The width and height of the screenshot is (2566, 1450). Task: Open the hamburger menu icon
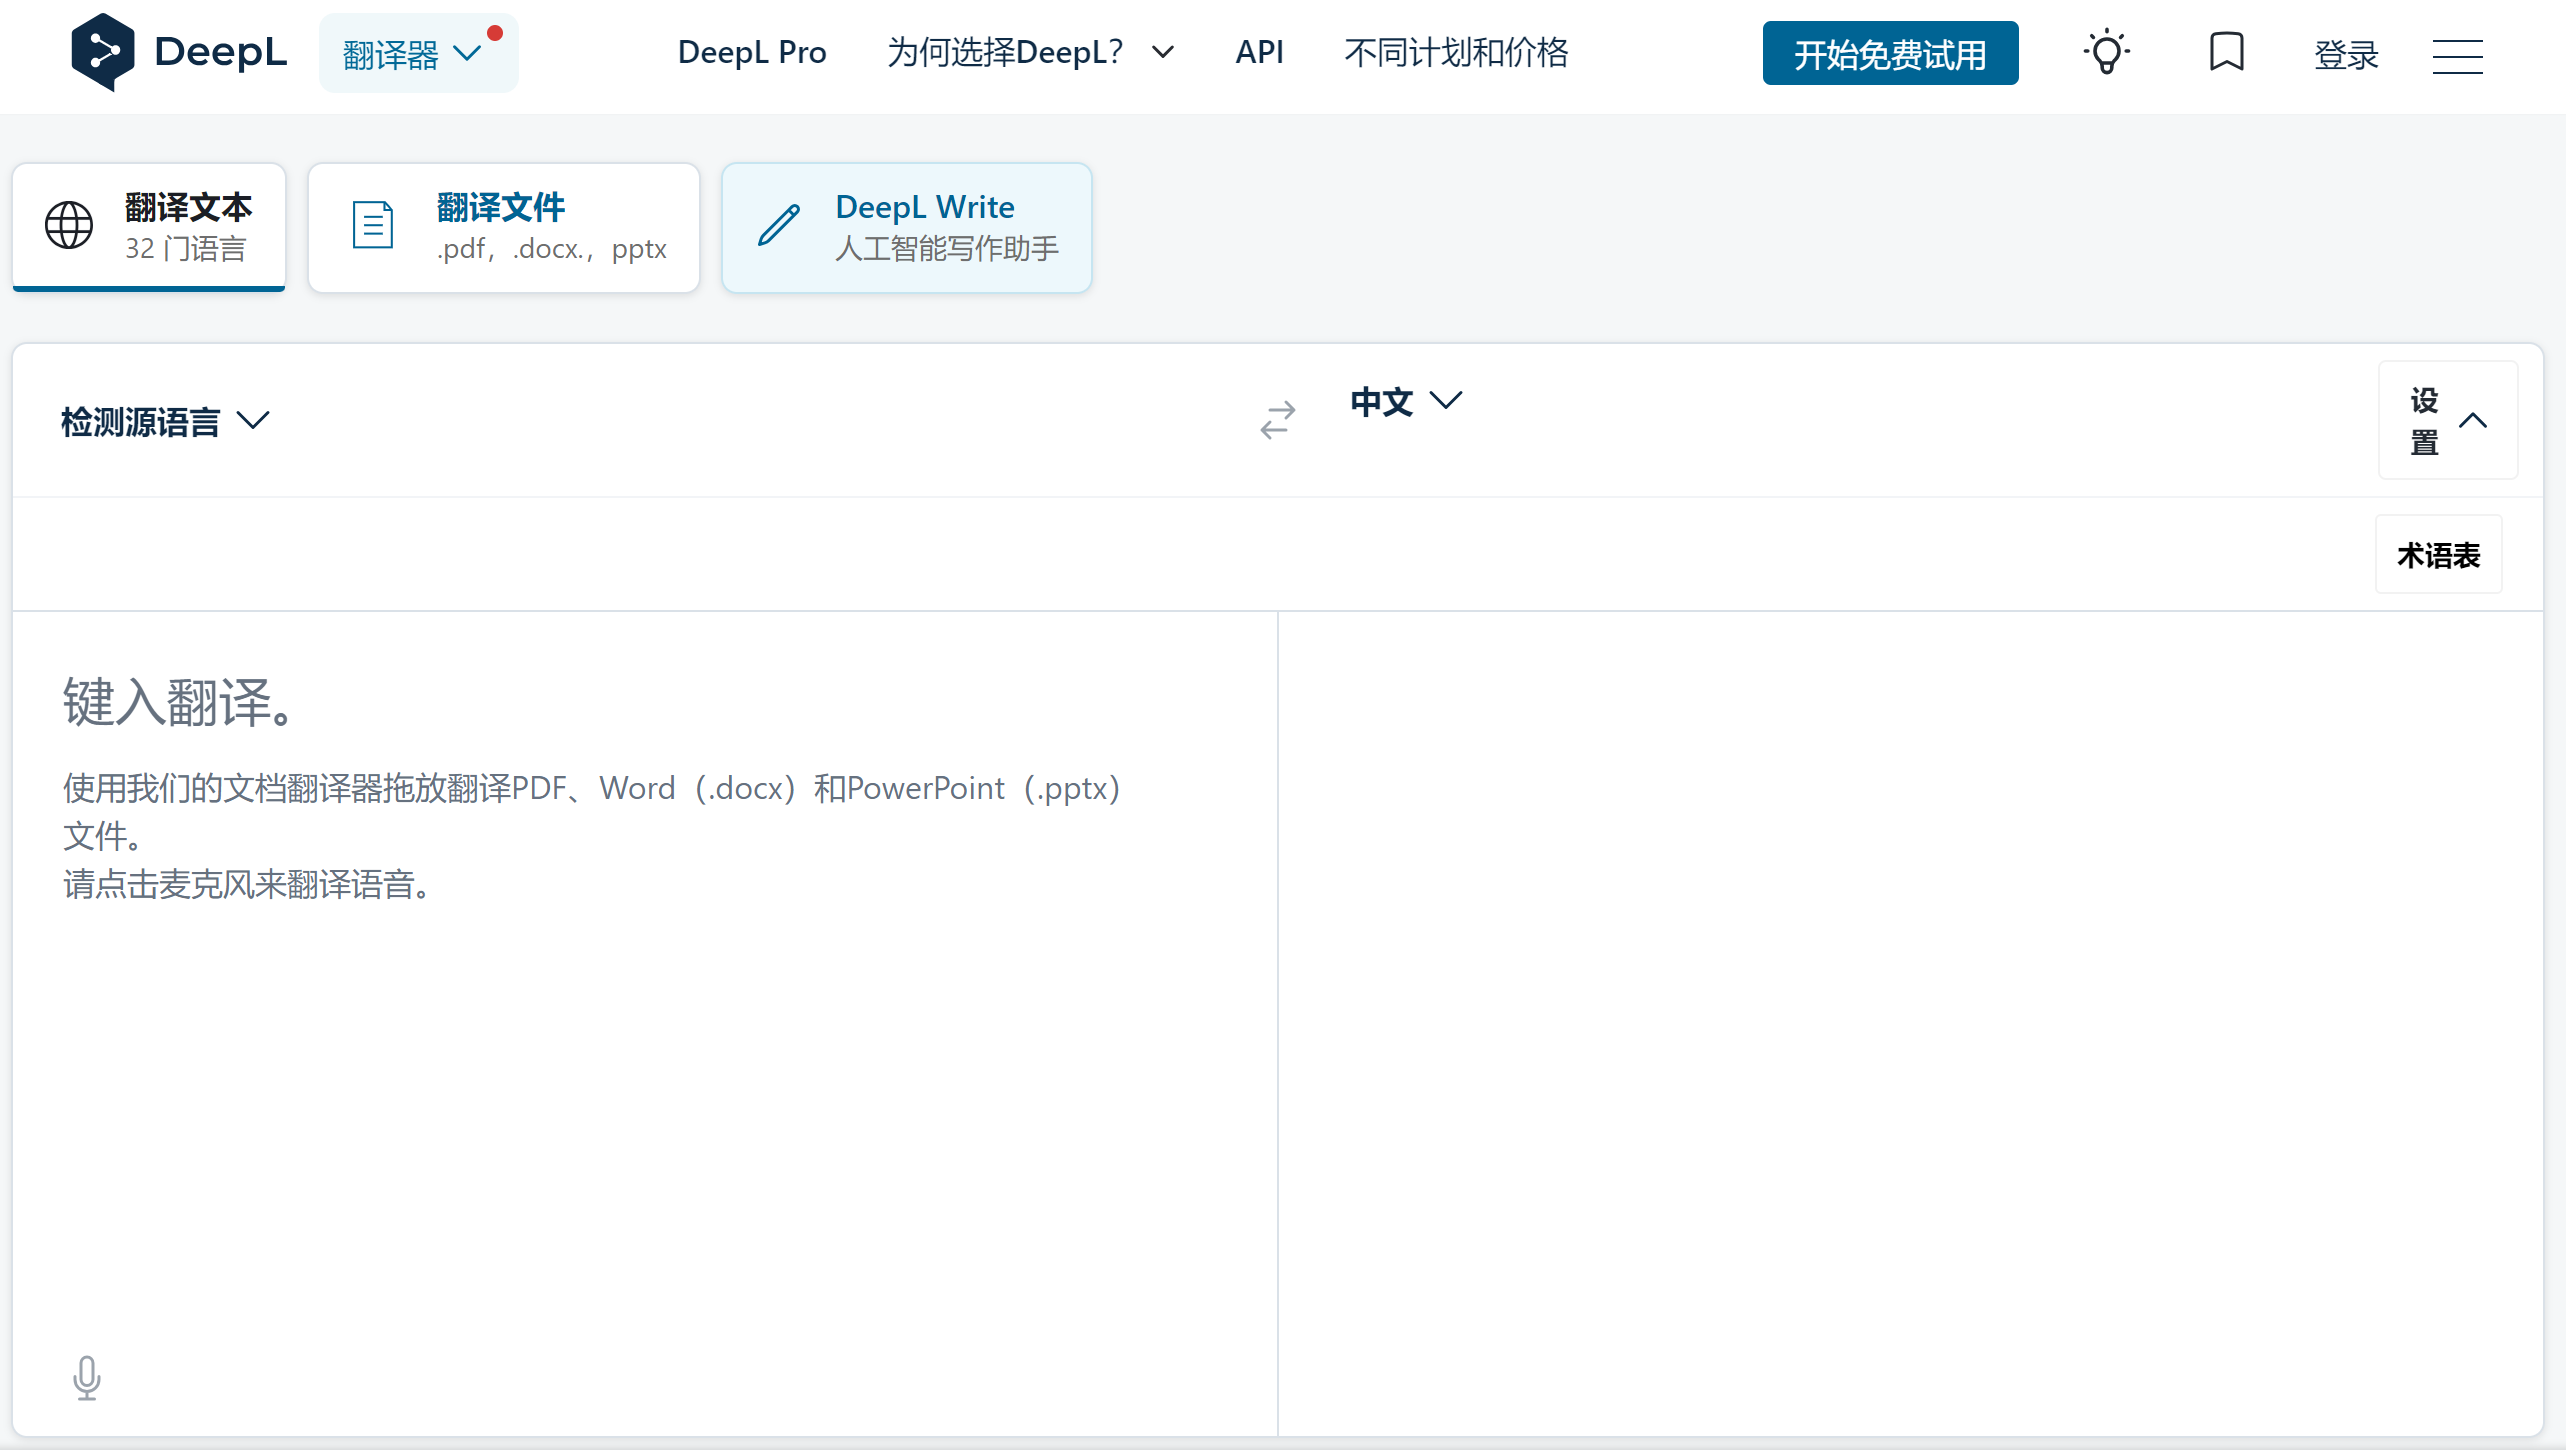[x=2457, y=56]
